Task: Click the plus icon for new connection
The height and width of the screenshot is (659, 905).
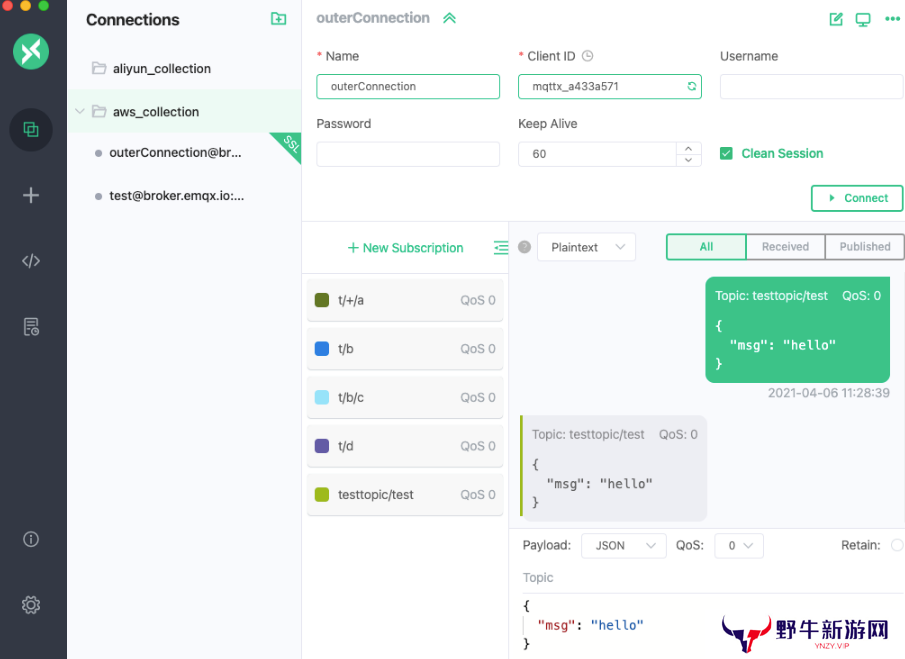Action: tap(31, 196)
